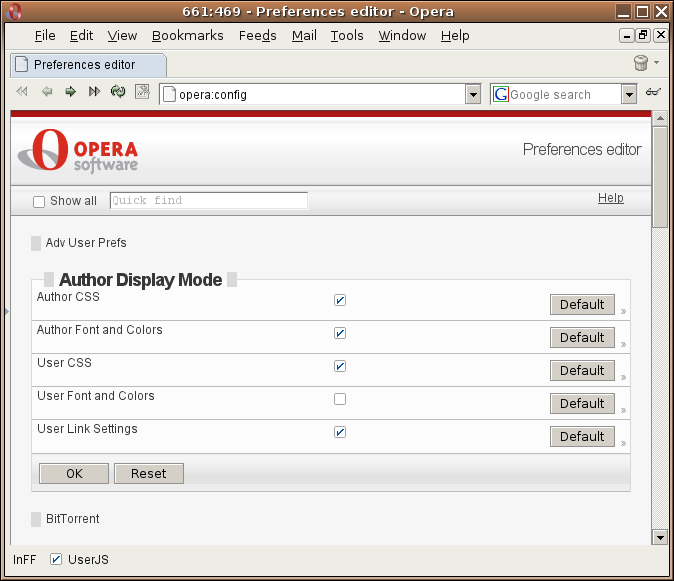This screenshot has height=581, width=674.
Task: Open the Mail menu
Action: click(x=304, y=36)
